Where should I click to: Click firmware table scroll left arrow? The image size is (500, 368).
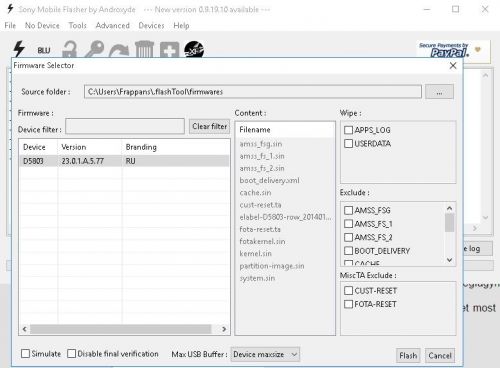coord(24,329)
